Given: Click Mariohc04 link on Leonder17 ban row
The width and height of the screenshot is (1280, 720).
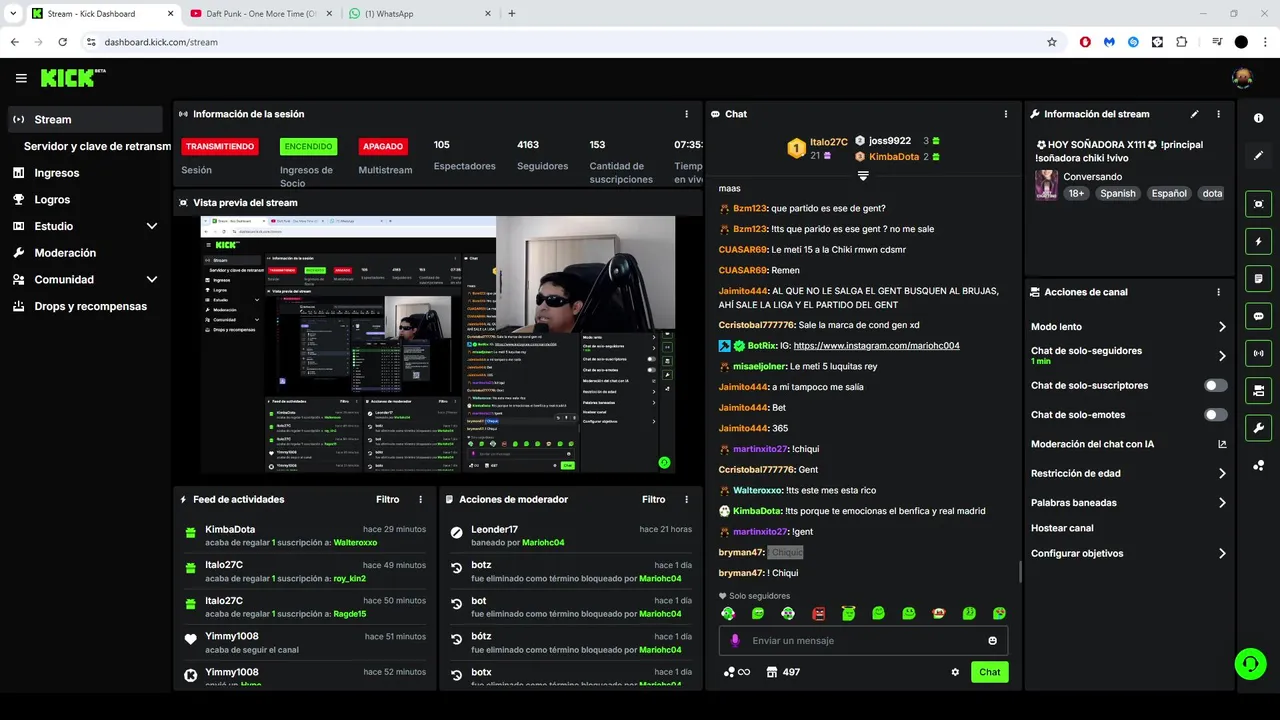Looking at the screenshot, I should tap(543, 543).
